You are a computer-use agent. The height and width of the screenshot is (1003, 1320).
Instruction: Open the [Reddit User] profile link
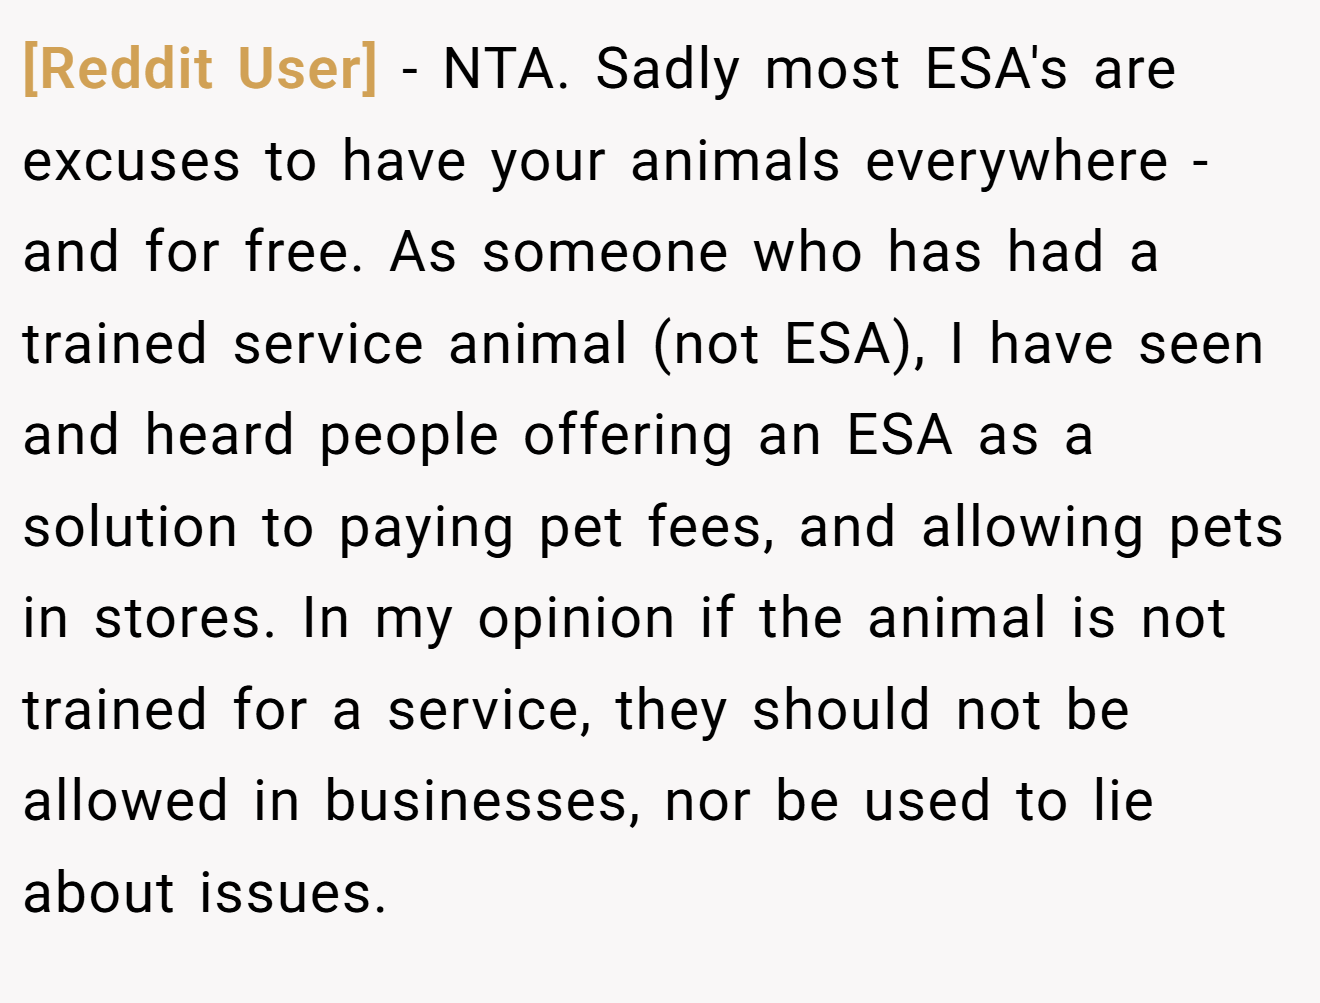(200, 69)
